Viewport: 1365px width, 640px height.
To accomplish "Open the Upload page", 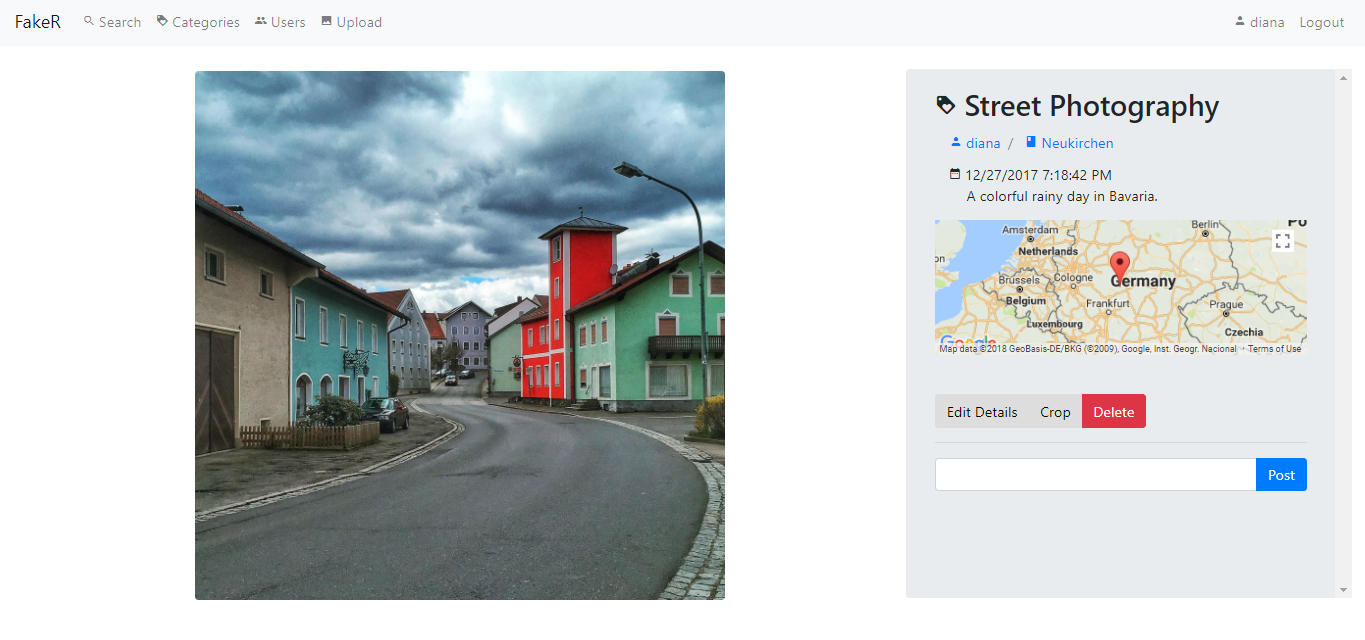I will (x=351, y=22).
